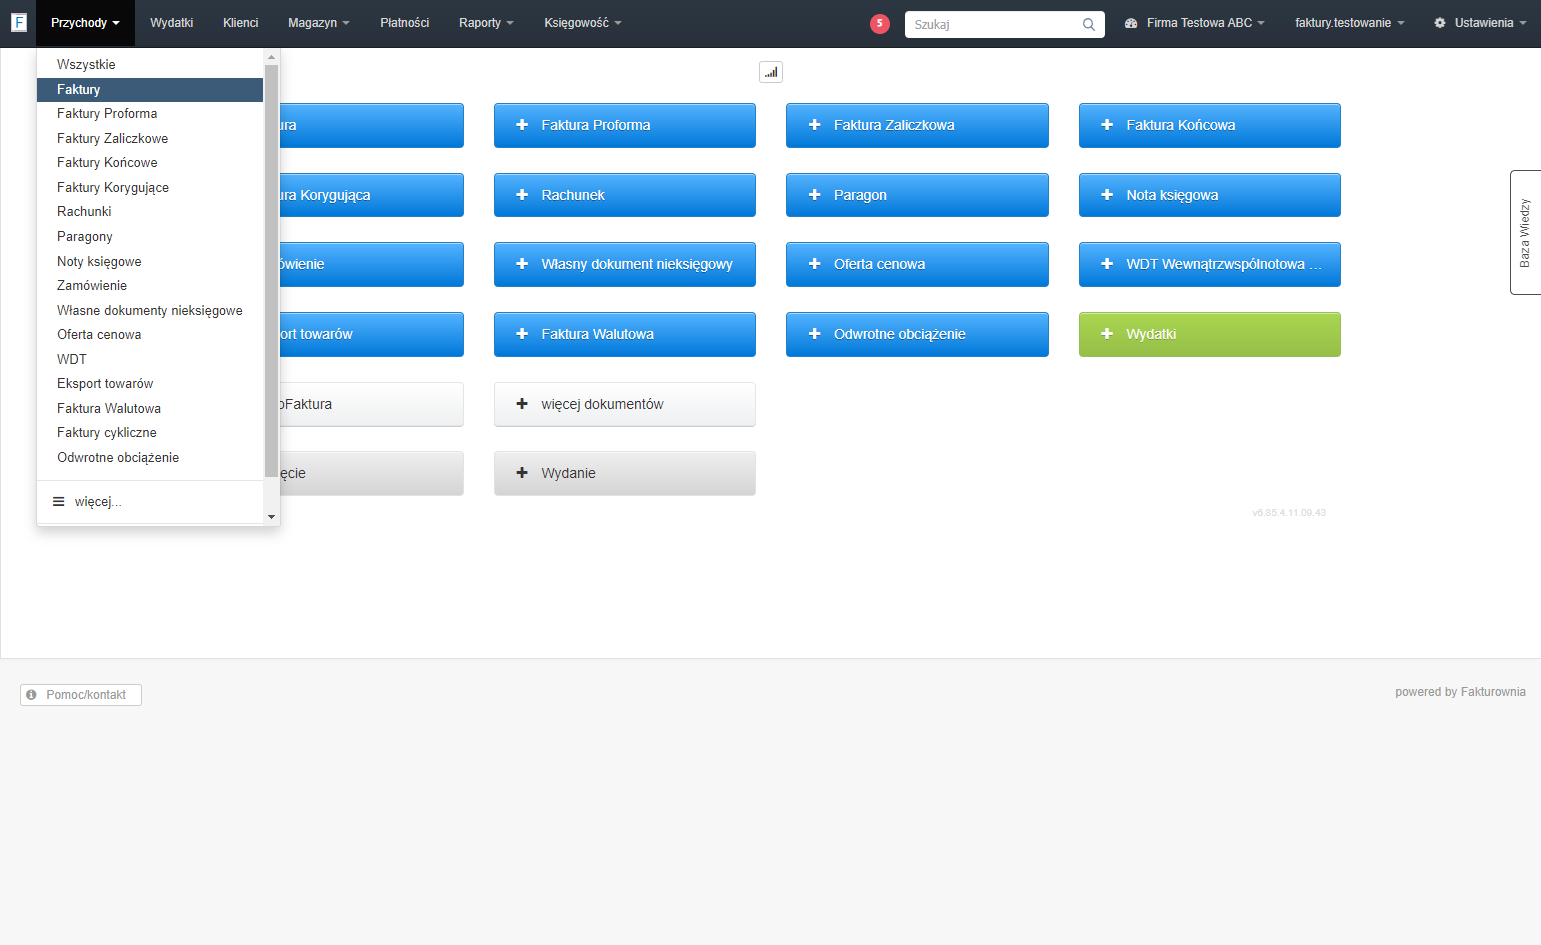This screenshot has height=945, width=1541.
Task: Create a new Faktura Zaliczkowa
Action: click(x=917, y=125)
